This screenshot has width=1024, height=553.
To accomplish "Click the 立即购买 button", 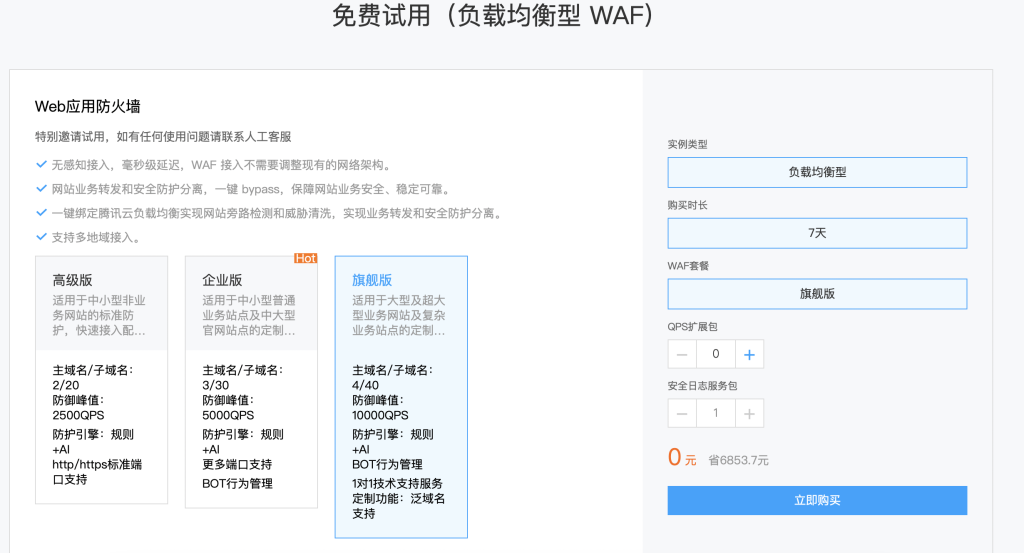I will (817, 500).
